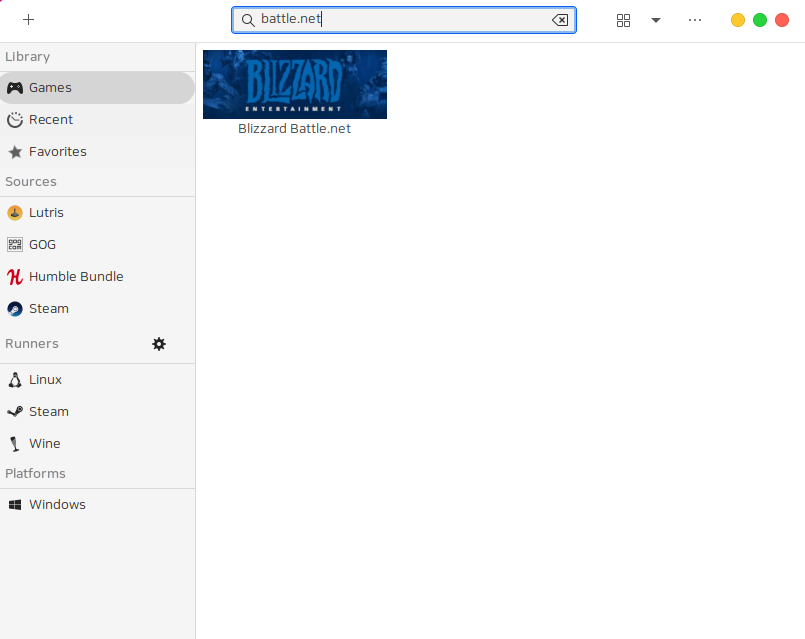The width and height of the screenshot is (805, 639).
Task: Click the Blizzard Battle.net game title
Action: click(x=294, y=129)
